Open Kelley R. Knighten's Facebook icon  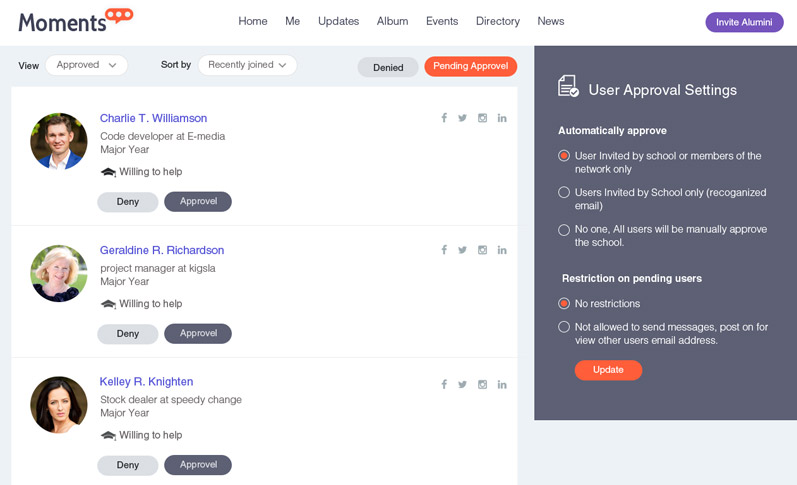pyautogui.click(x=444, y=384)
